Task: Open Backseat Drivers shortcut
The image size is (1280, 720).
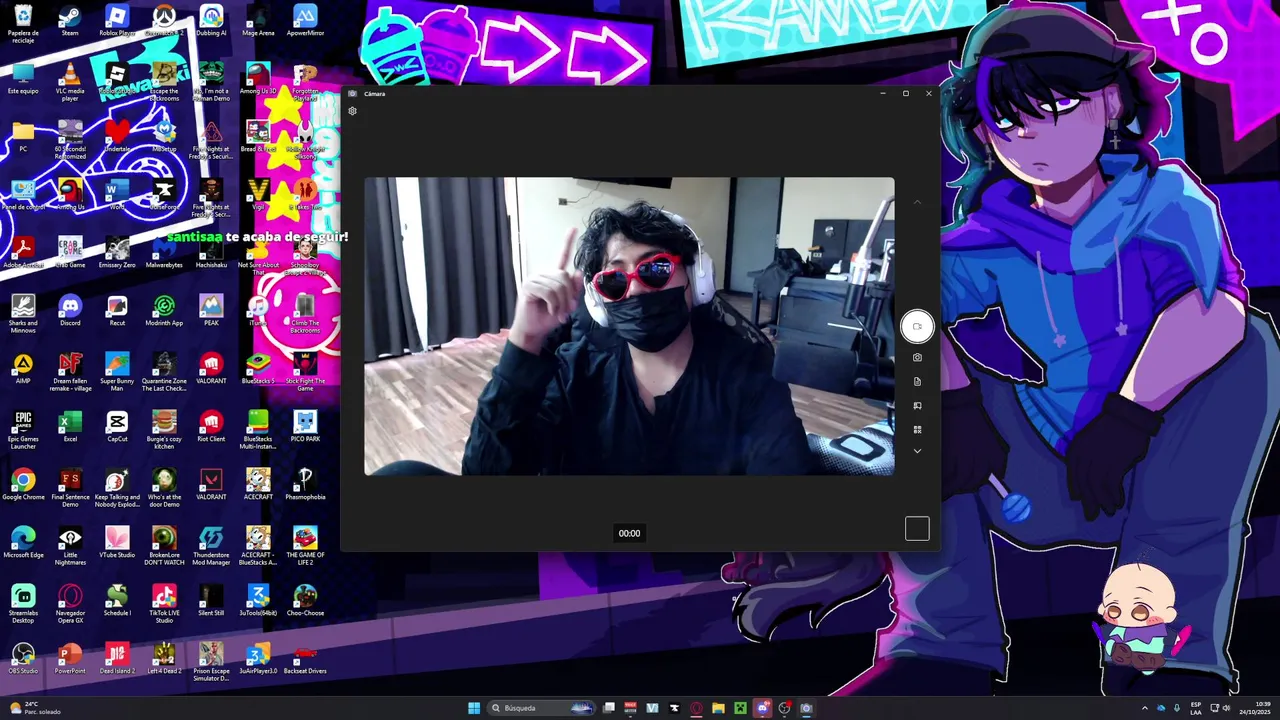Action: point(305,658)
